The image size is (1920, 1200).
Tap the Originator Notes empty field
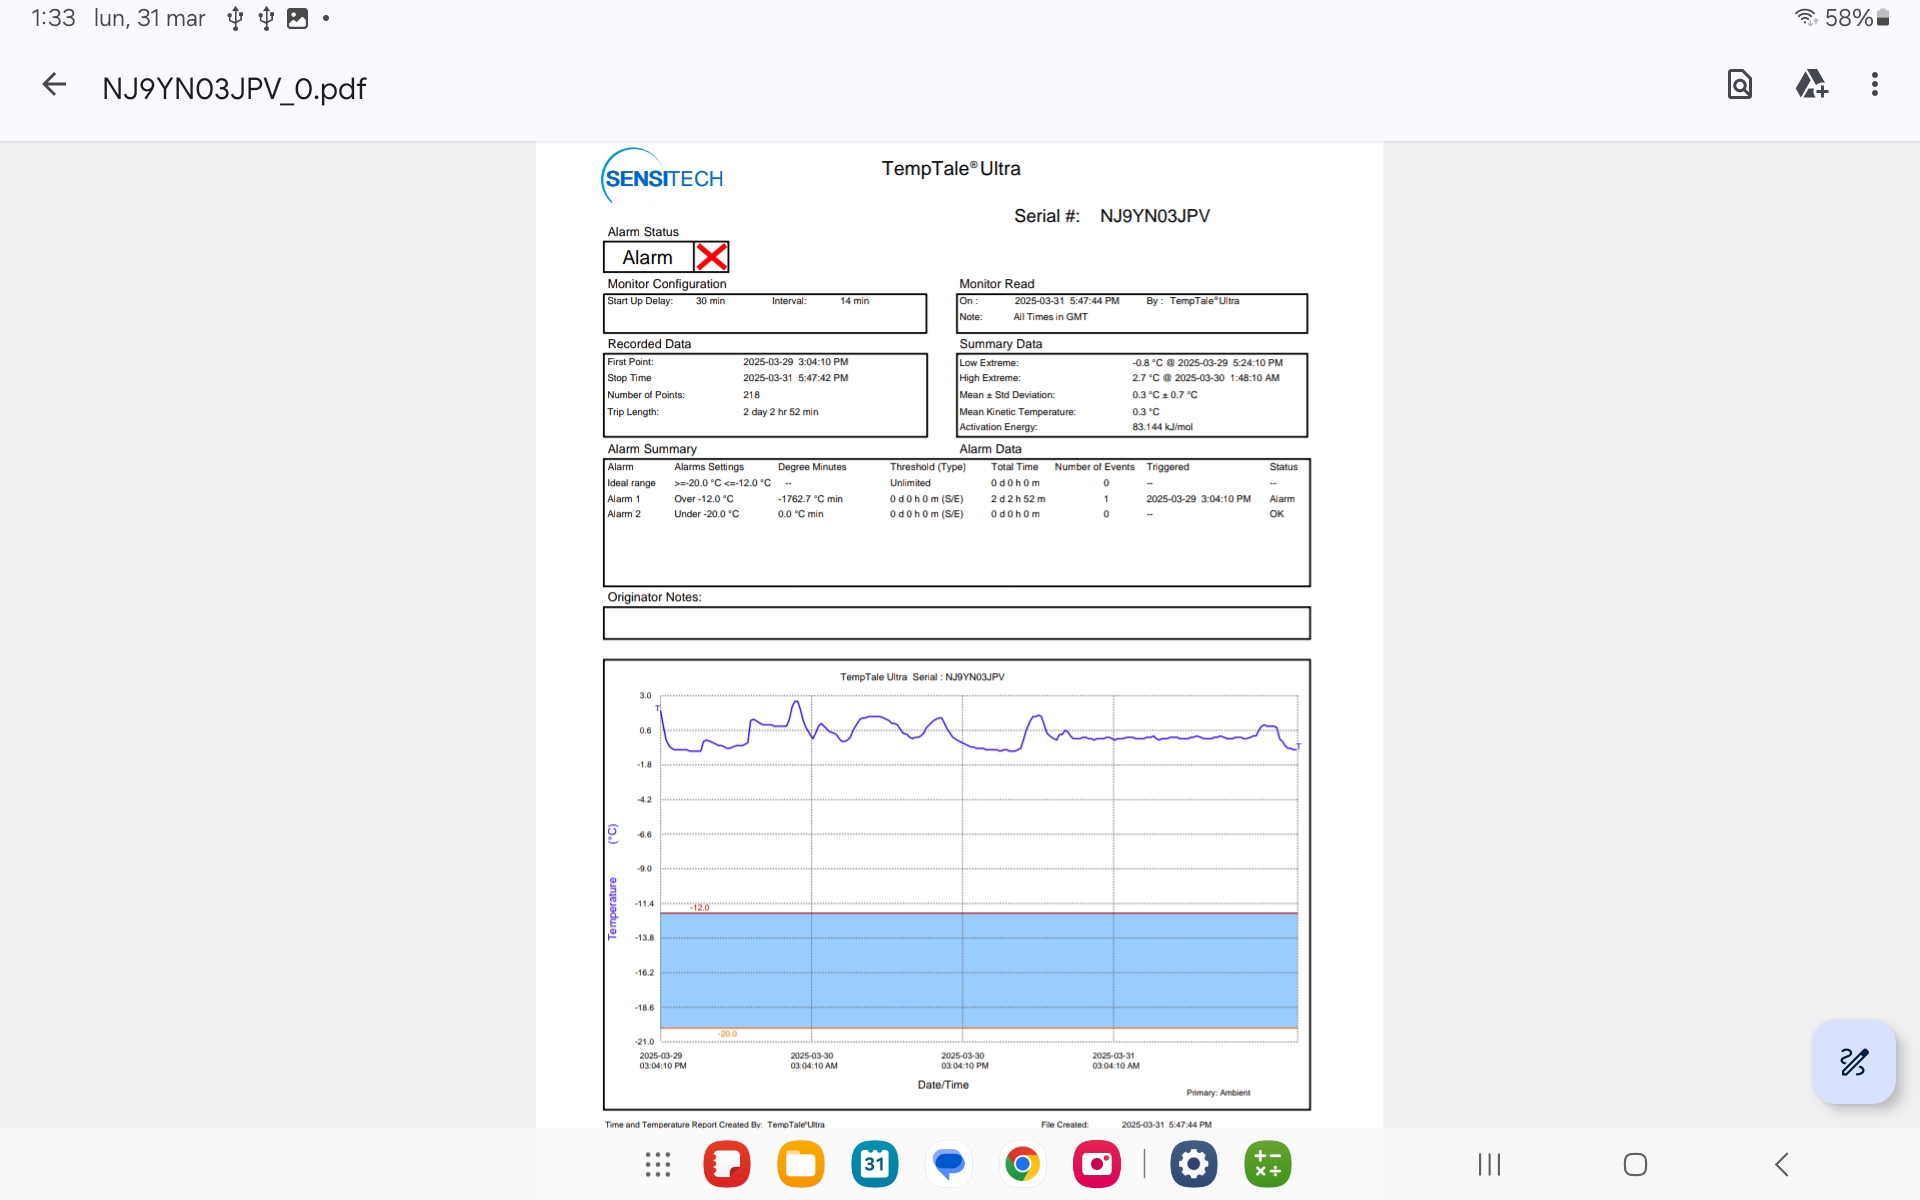(957, 623)
